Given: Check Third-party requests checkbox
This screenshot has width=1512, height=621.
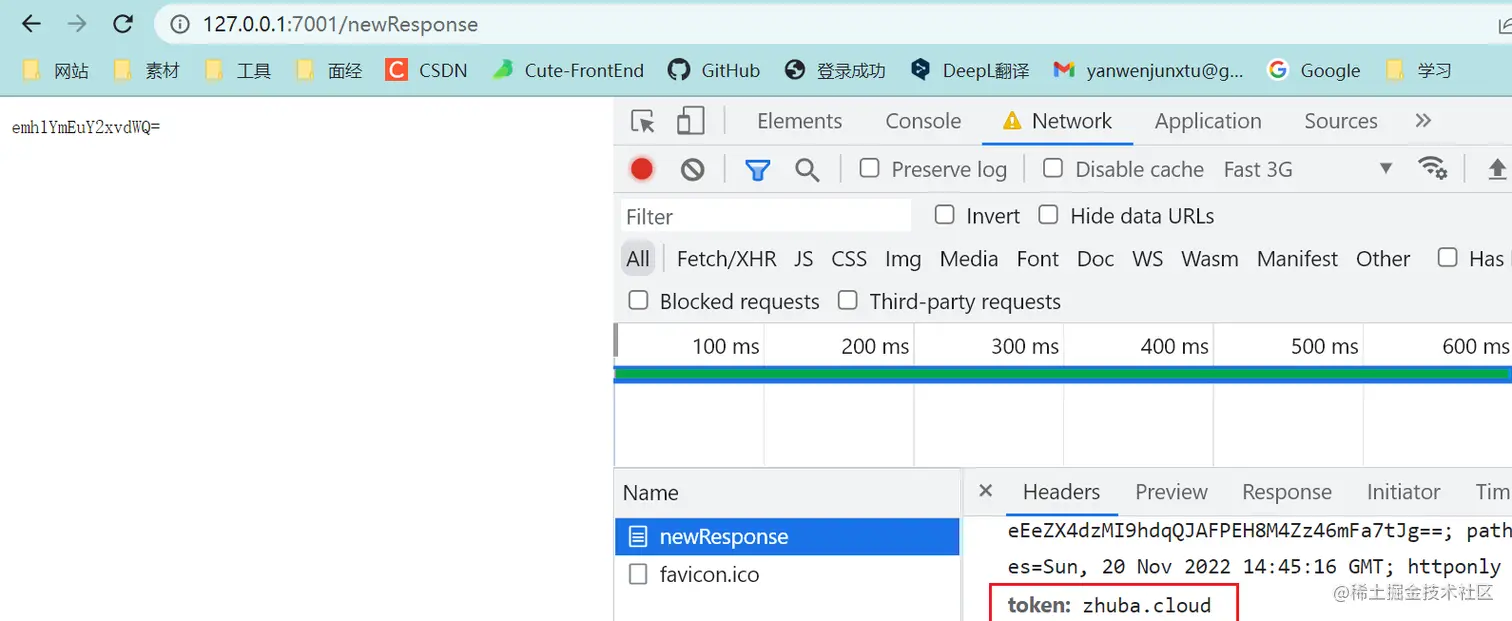Looking at the screenshot, I should 848,300.
